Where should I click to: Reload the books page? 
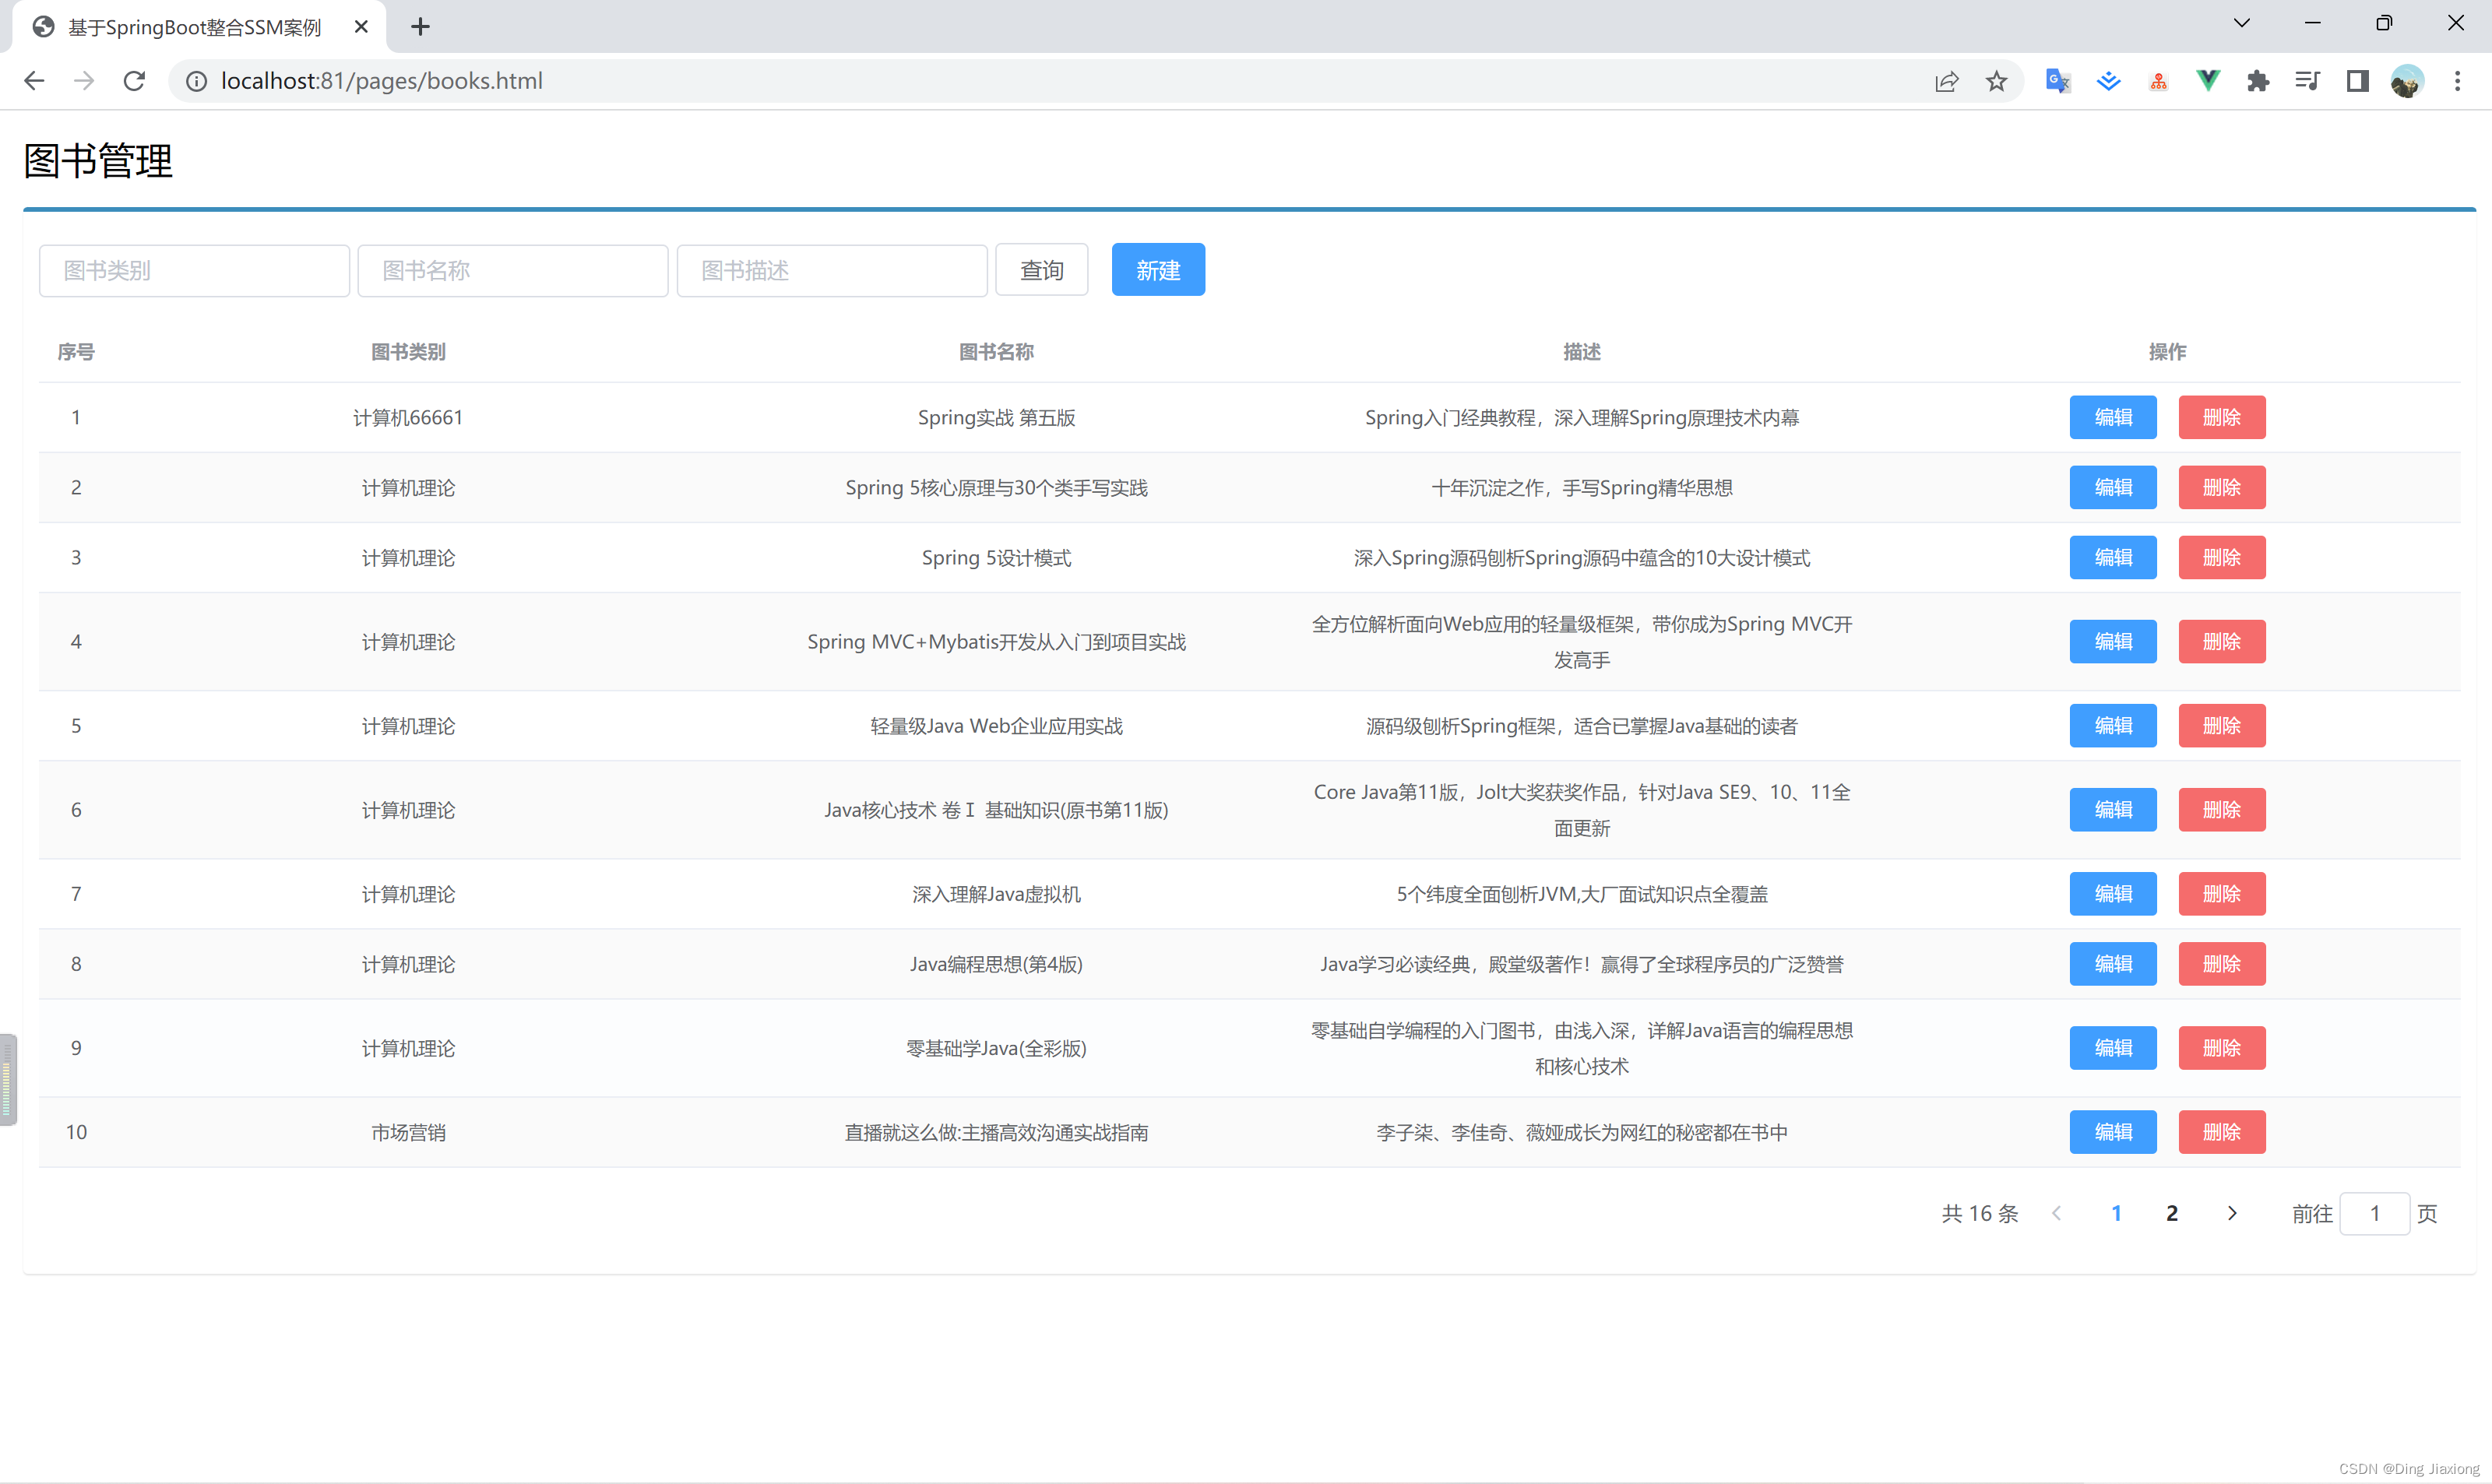point(134,81)
